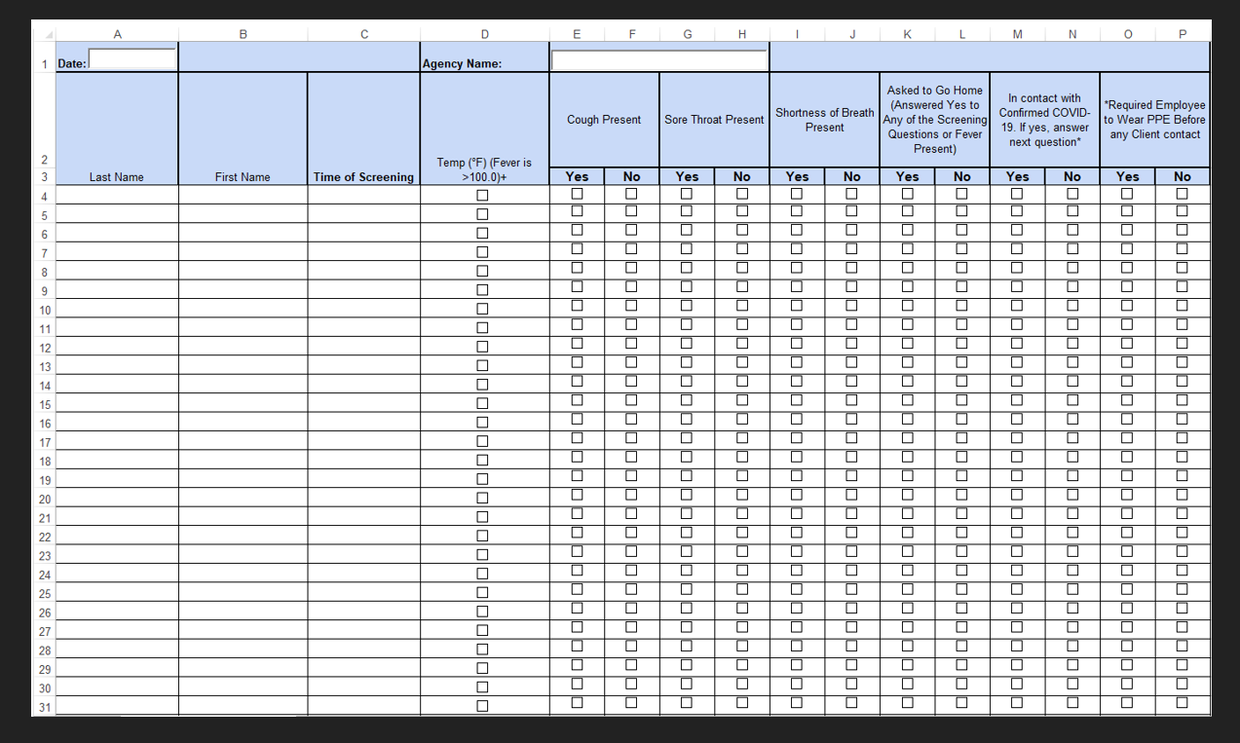Click the First Name cell in row 4
The width and height of the screenshot is (1240, 743).
[x=242, y=195]
